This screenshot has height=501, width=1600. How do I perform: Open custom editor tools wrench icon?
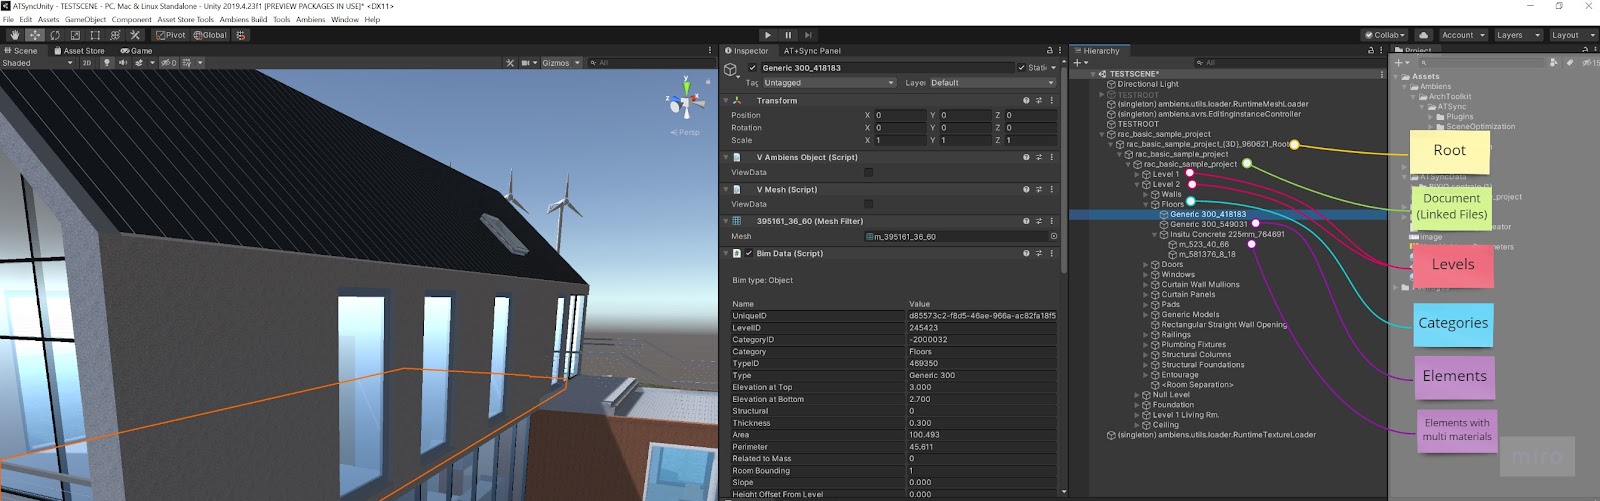tap(135, 35)
